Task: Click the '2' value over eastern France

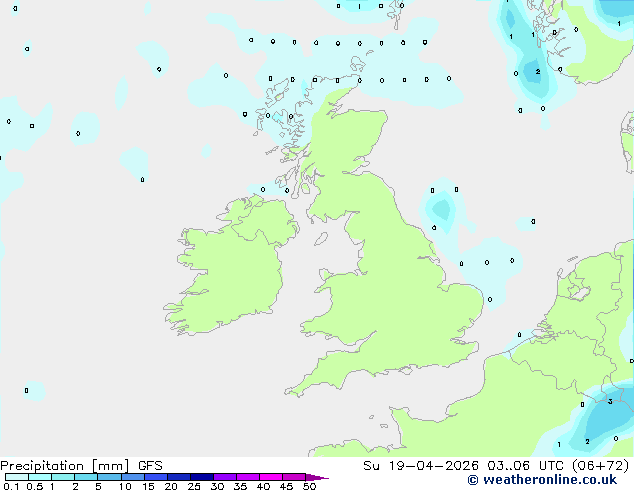Action: coord(587,441)
